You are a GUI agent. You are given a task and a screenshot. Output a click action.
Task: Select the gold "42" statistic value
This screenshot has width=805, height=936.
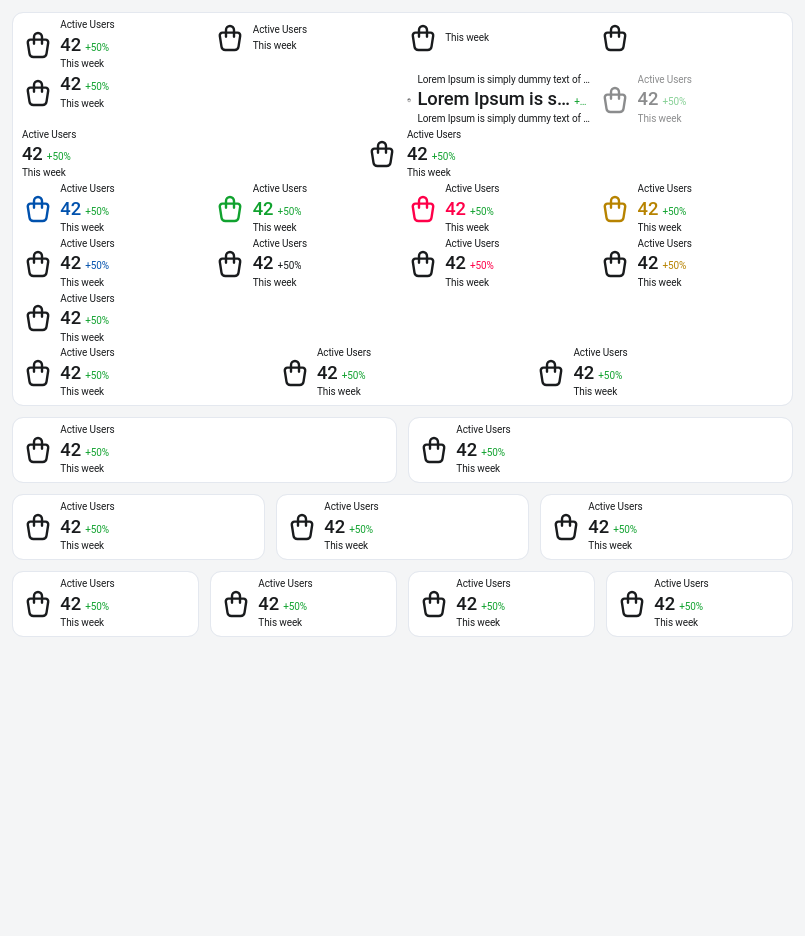(648, 209)
